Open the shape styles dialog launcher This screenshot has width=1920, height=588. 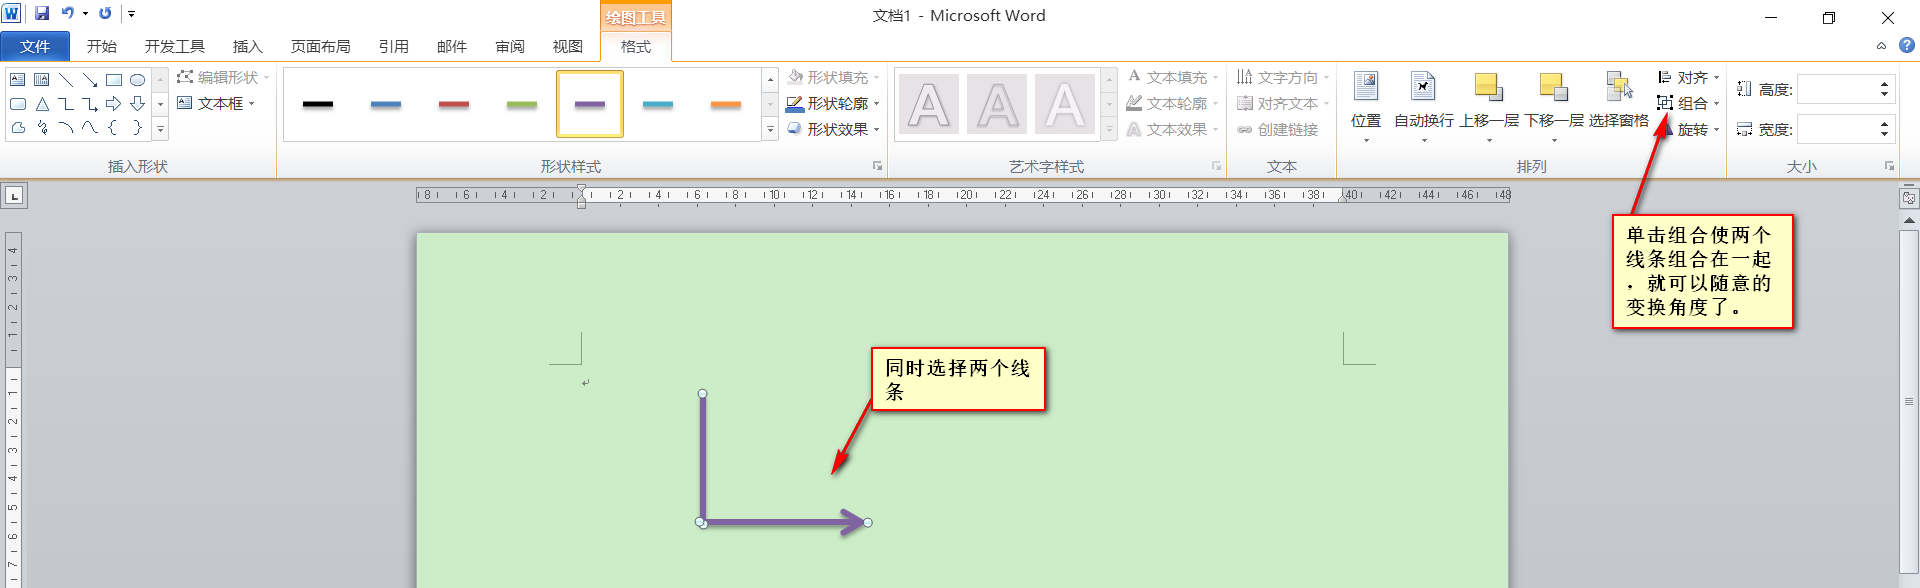coord(877,166)
